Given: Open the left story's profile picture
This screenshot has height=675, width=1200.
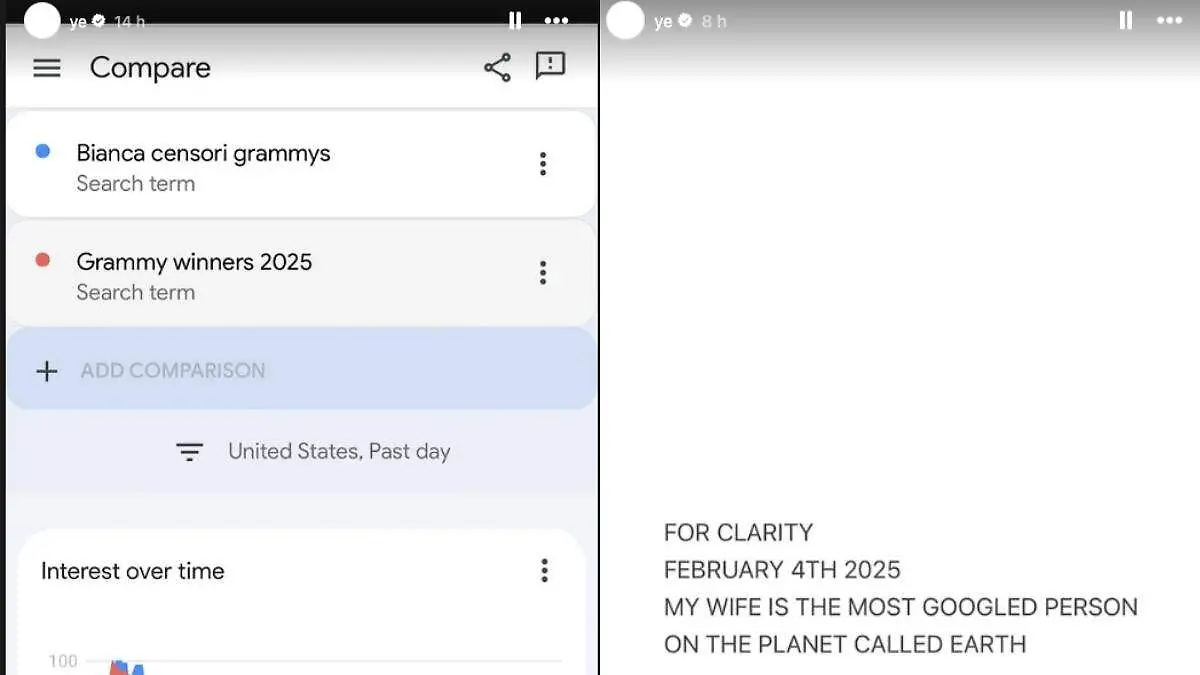Looking at the screenshot, I should point(42,21).
